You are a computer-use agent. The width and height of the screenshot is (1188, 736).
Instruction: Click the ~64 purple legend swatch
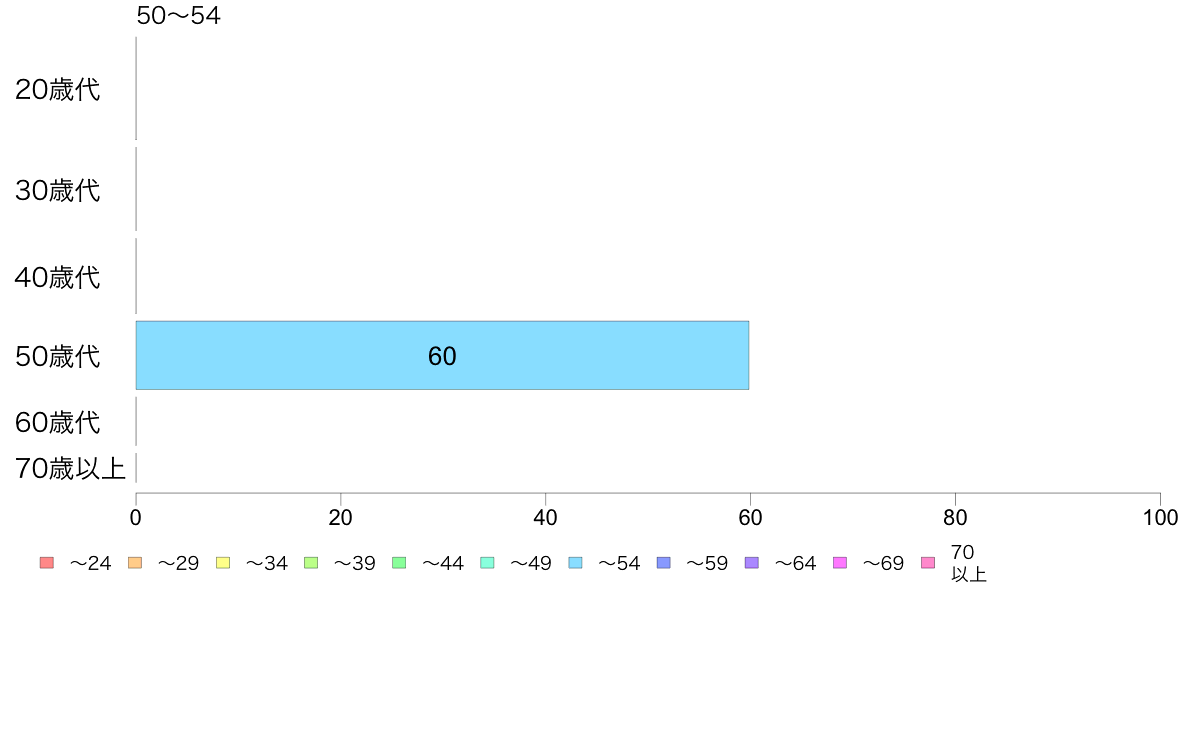click(x=752, y=562)
